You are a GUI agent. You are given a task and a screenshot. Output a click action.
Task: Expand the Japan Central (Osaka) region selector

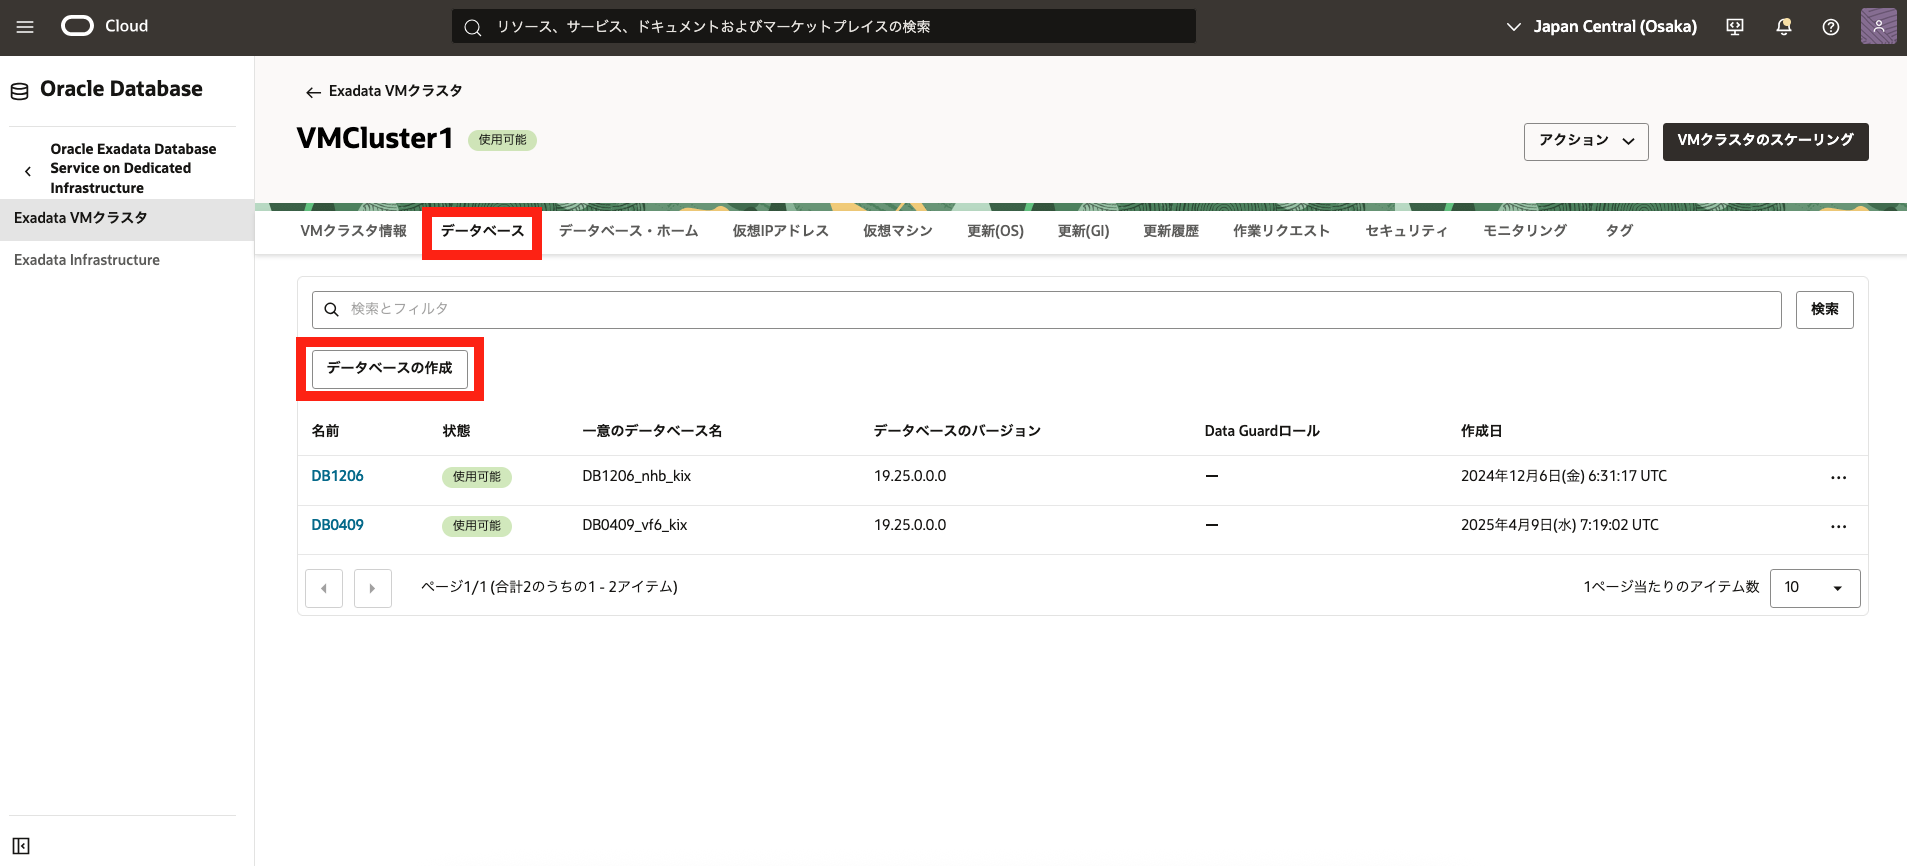tap(1601, 27)
